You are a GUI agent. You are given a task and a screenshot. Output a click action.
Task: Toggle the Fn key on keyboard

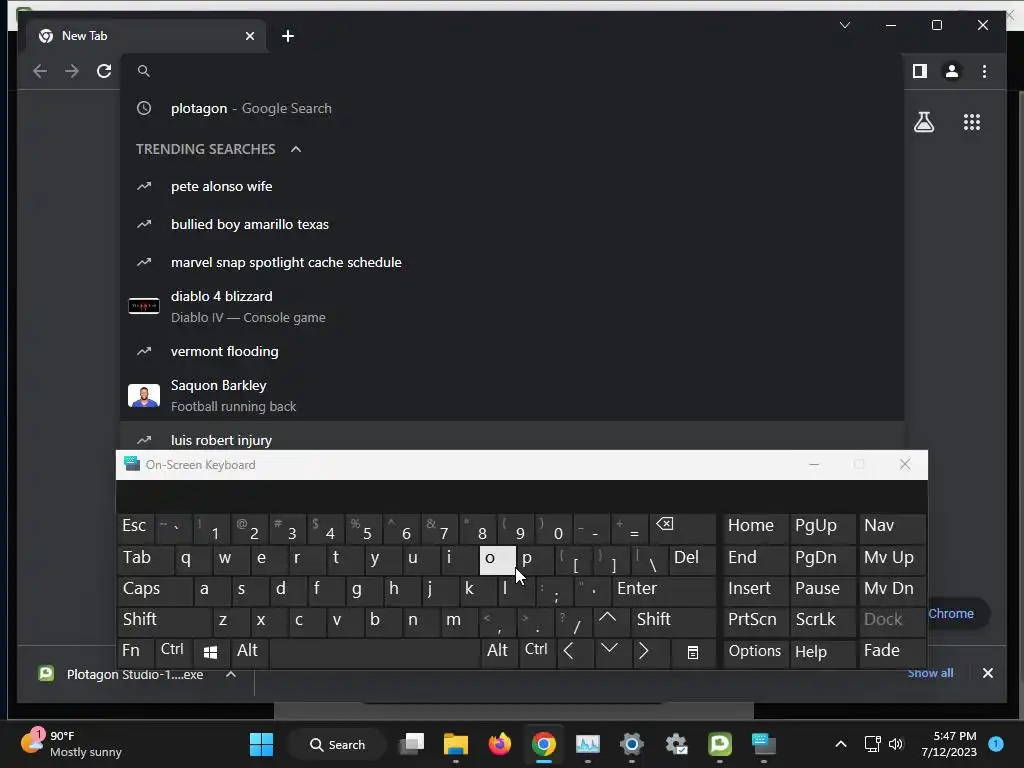(x=135, y=652)
